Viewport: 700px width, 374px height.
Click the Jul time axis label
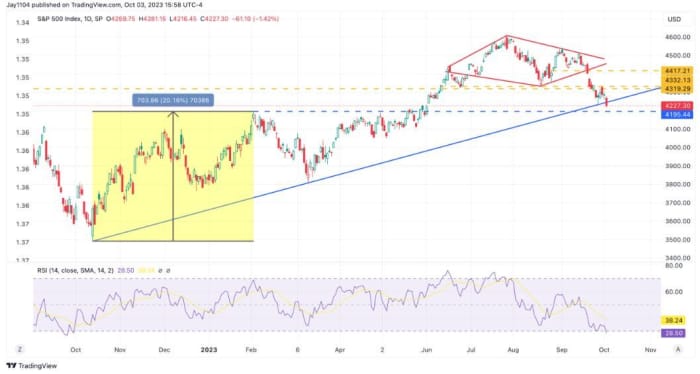(471, 350)
